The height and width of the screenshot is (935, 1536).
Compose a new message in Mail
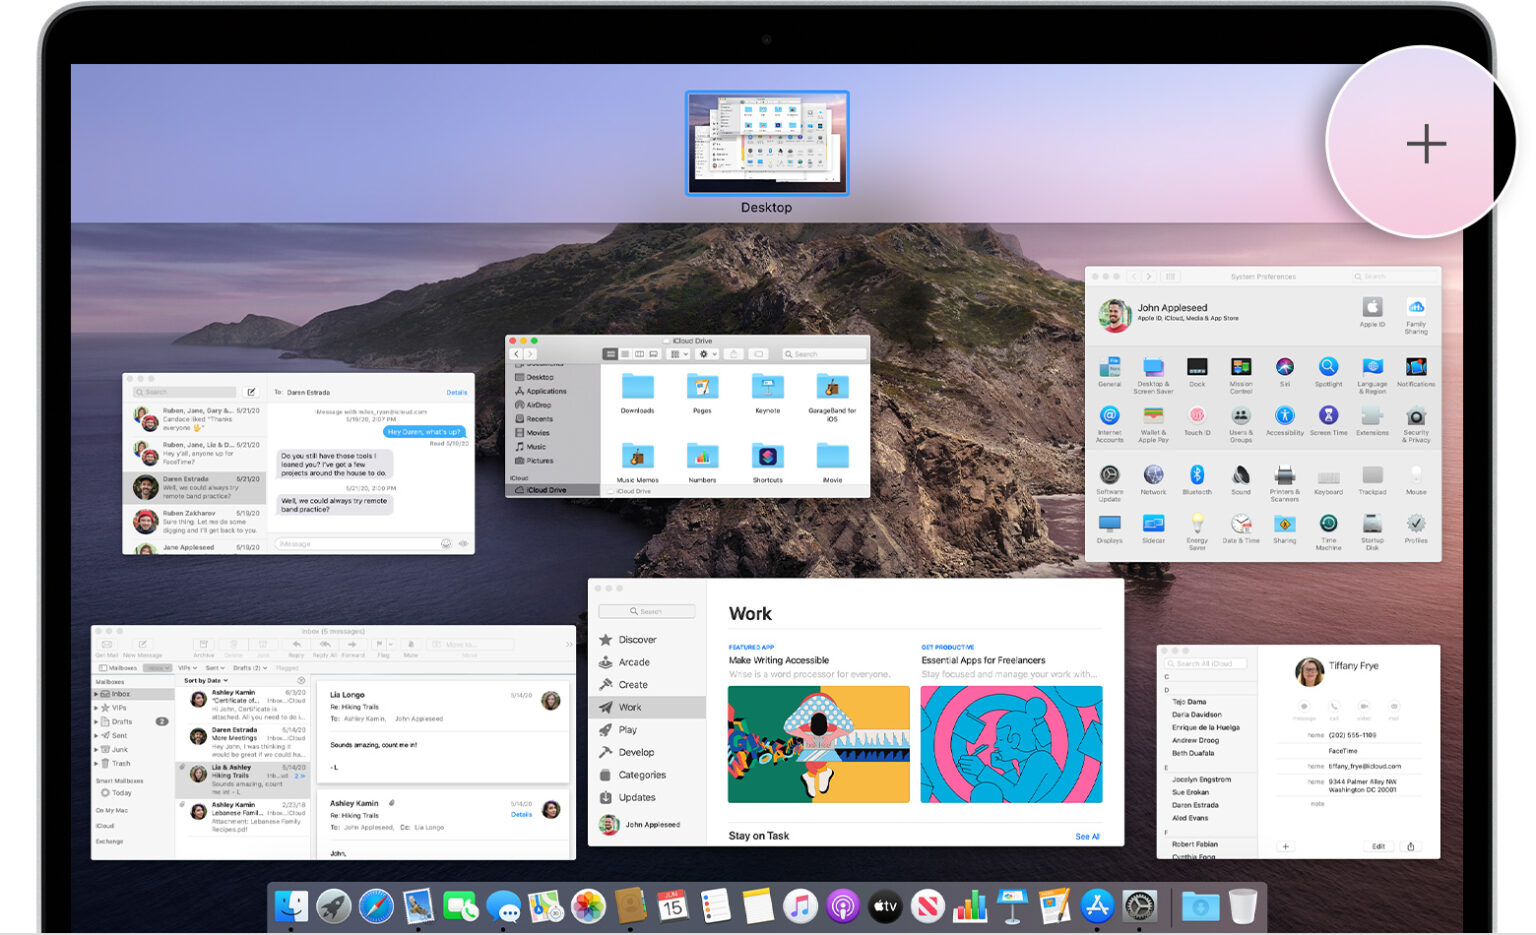pyautogui.click(x=143, y=644)
